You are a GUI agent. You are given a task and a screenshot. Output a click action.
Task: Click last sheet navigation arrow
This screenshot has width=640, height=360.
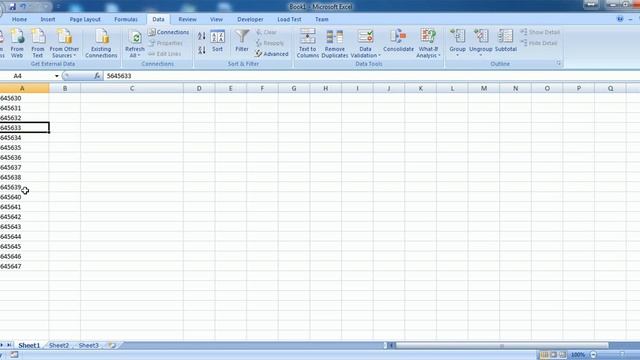click(x=9, y=345)
